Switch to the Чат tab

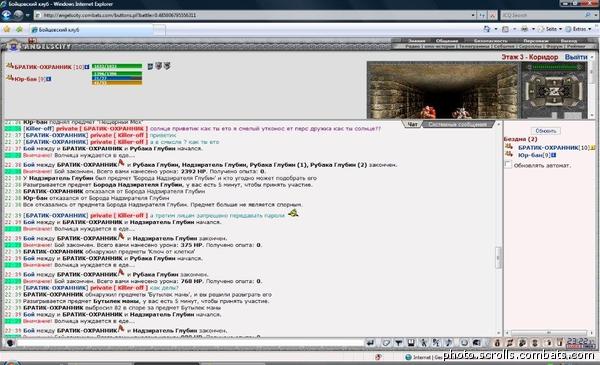pos(412,124)
